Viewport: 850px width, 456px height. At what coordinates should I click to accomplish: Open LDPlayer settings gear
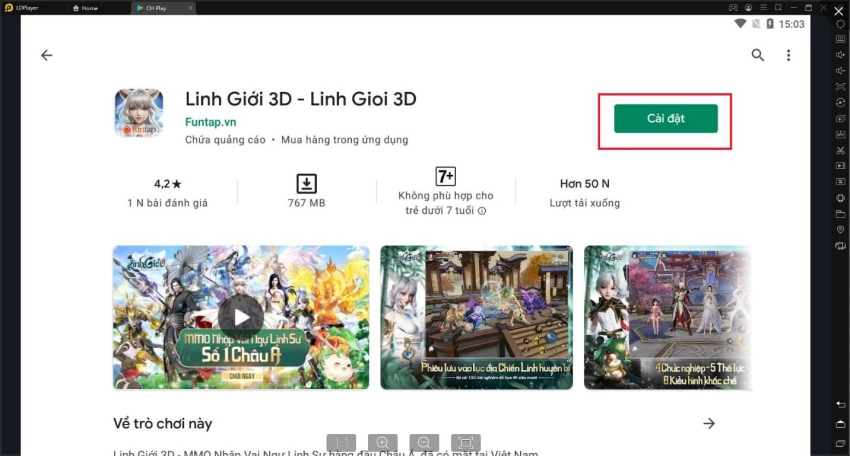(840, 24)
